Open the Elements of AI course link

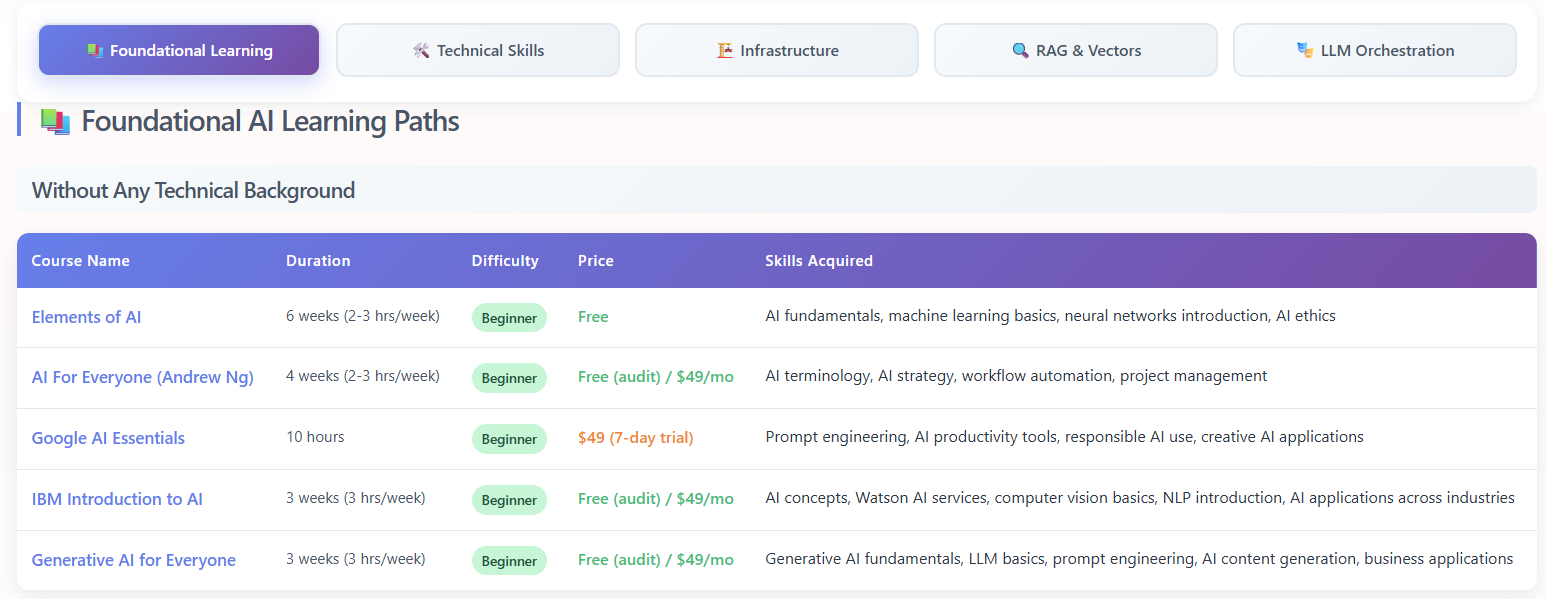coord(86,317)
